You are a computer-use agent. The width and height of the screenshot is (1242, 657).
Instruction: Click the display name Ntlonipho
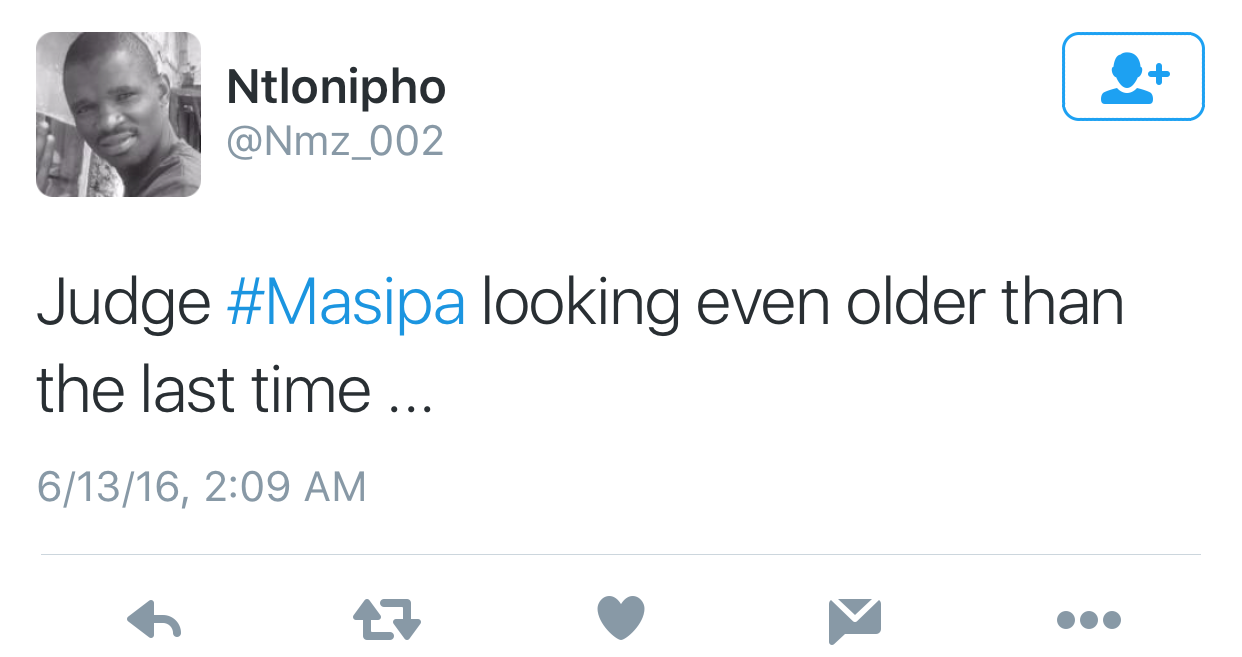(x=336, y=88)
